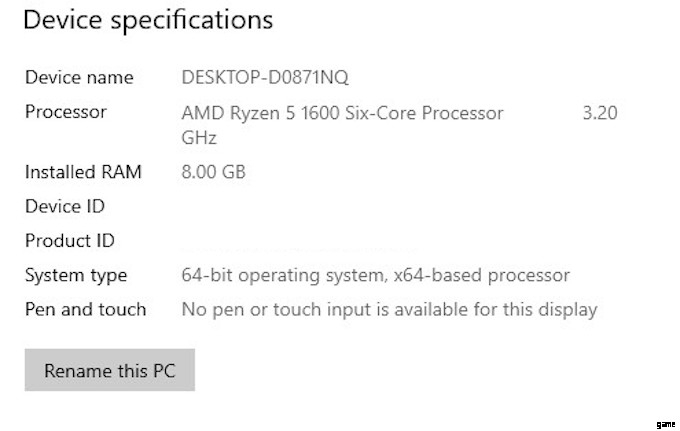Click the Pen and touch label
Screen dimensions: 680x431
(x=85, y=309)
